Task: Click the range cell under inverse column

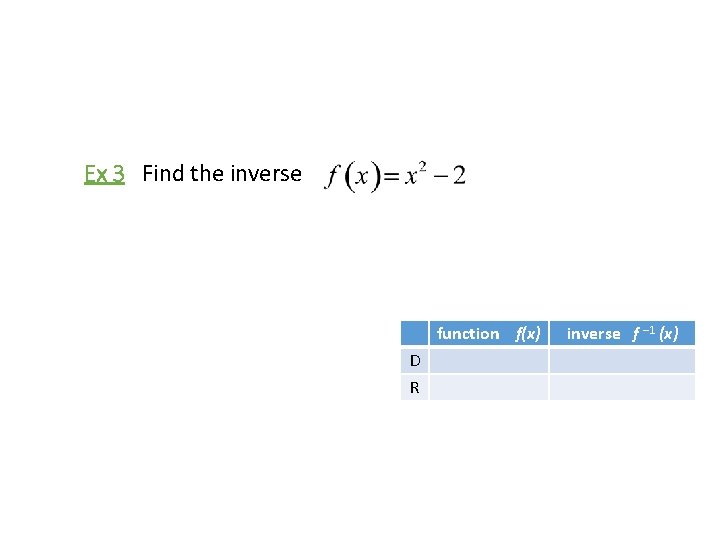Action: (622, 388)
